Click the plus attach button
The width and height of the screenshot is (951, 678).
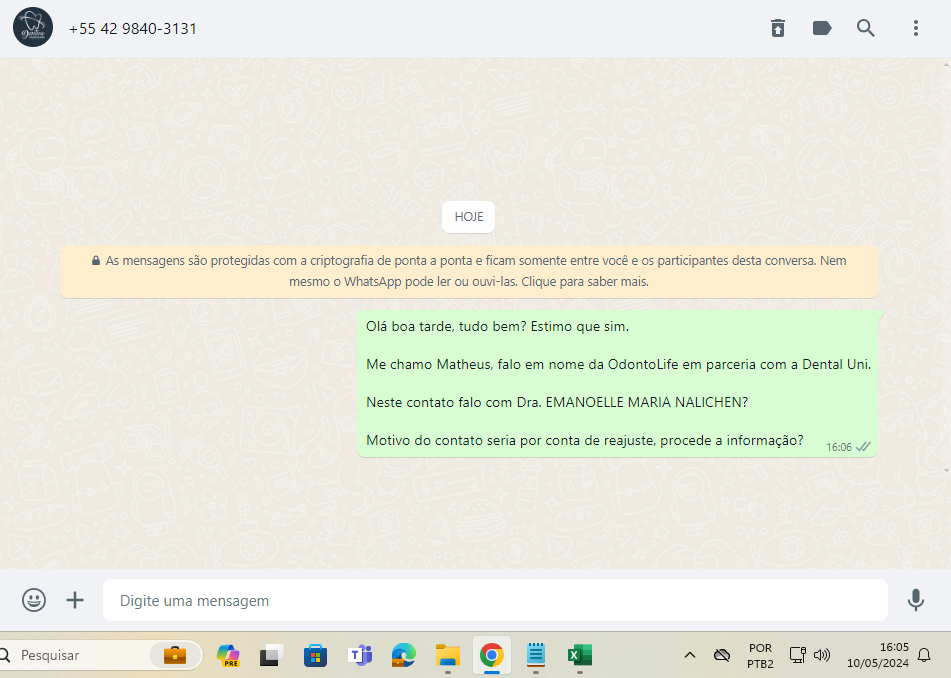pyautogui.click(x=75, y=600)
